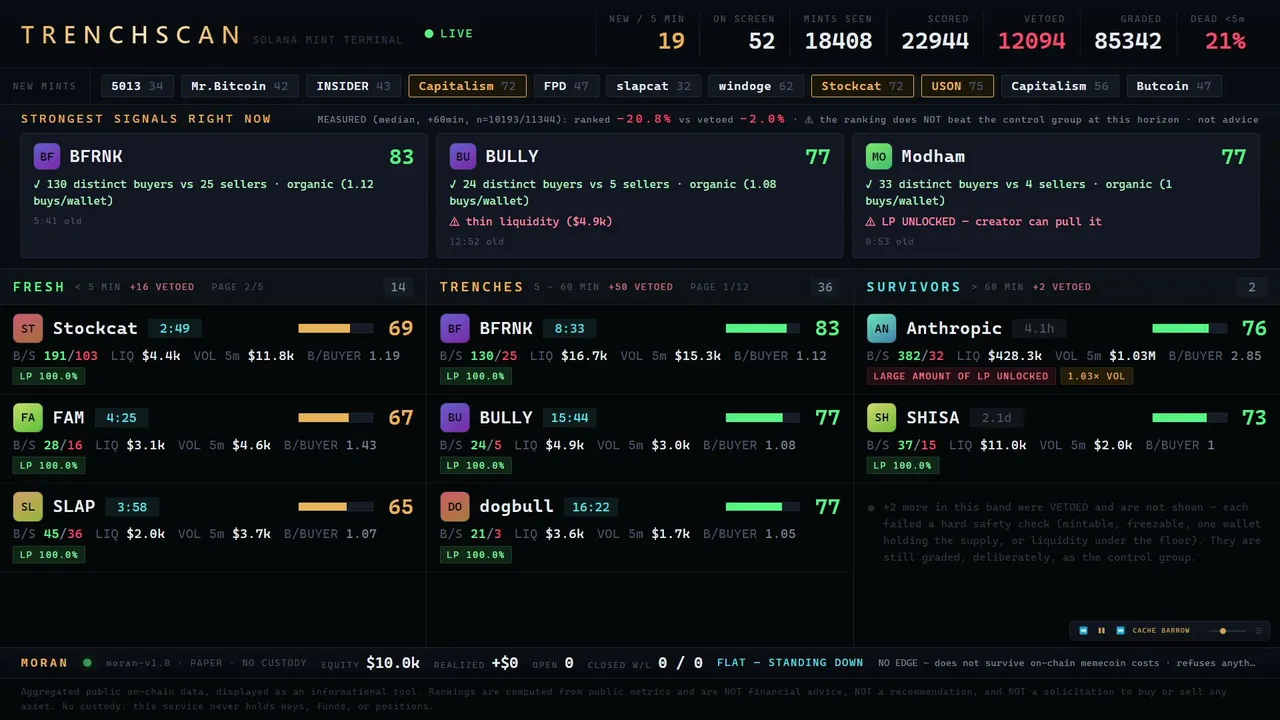Screen dimensions: 1280x720
Task: Click the SH avatar of SHISA row
Action: click(x=881, y=417)
